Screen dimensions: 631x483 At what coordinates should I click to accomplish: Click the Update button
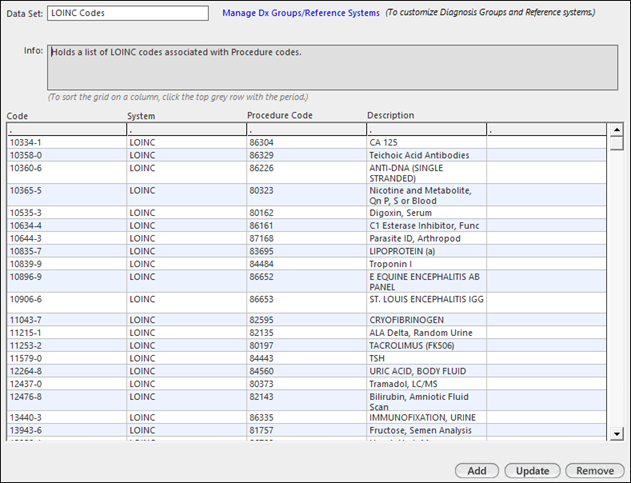(532, 471)
